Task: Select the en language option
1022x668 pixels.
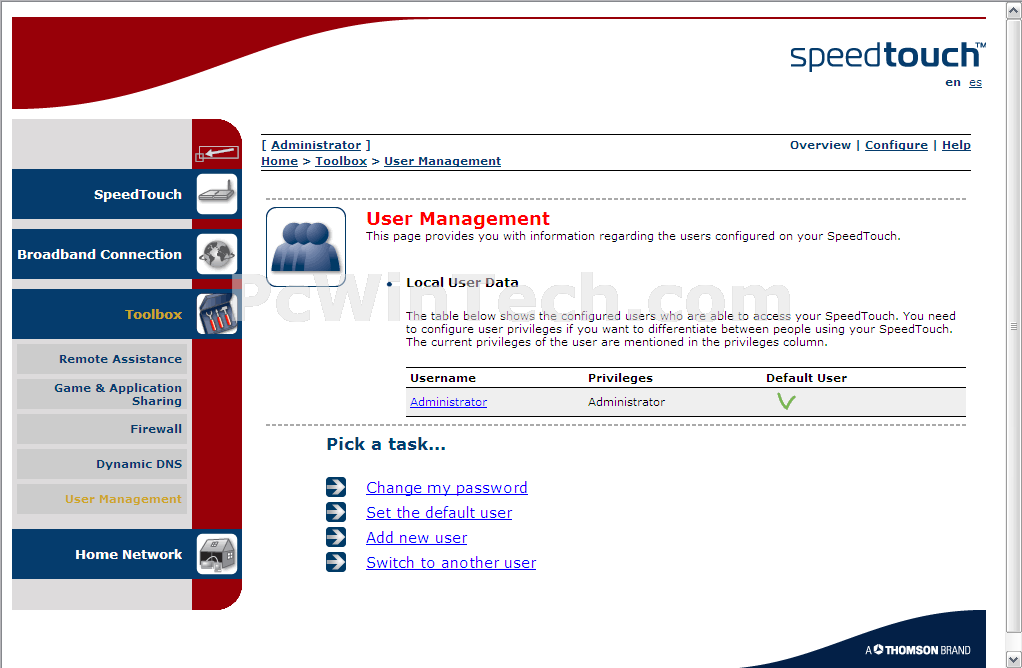Action: click(953, 82)
